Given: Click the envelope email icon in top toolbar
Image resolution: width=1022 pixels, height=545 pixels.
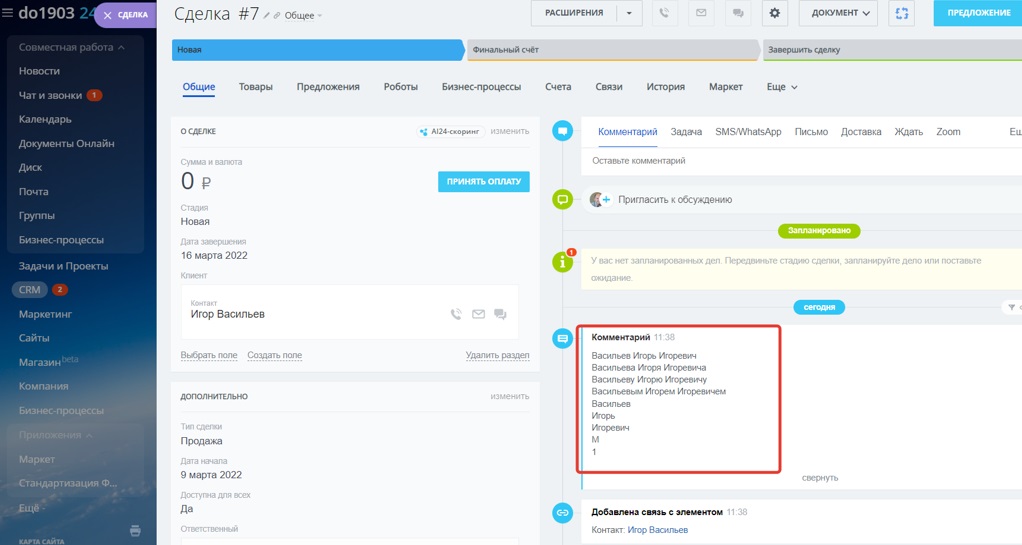Looking at the screenshot, I should tap(701, 13).
